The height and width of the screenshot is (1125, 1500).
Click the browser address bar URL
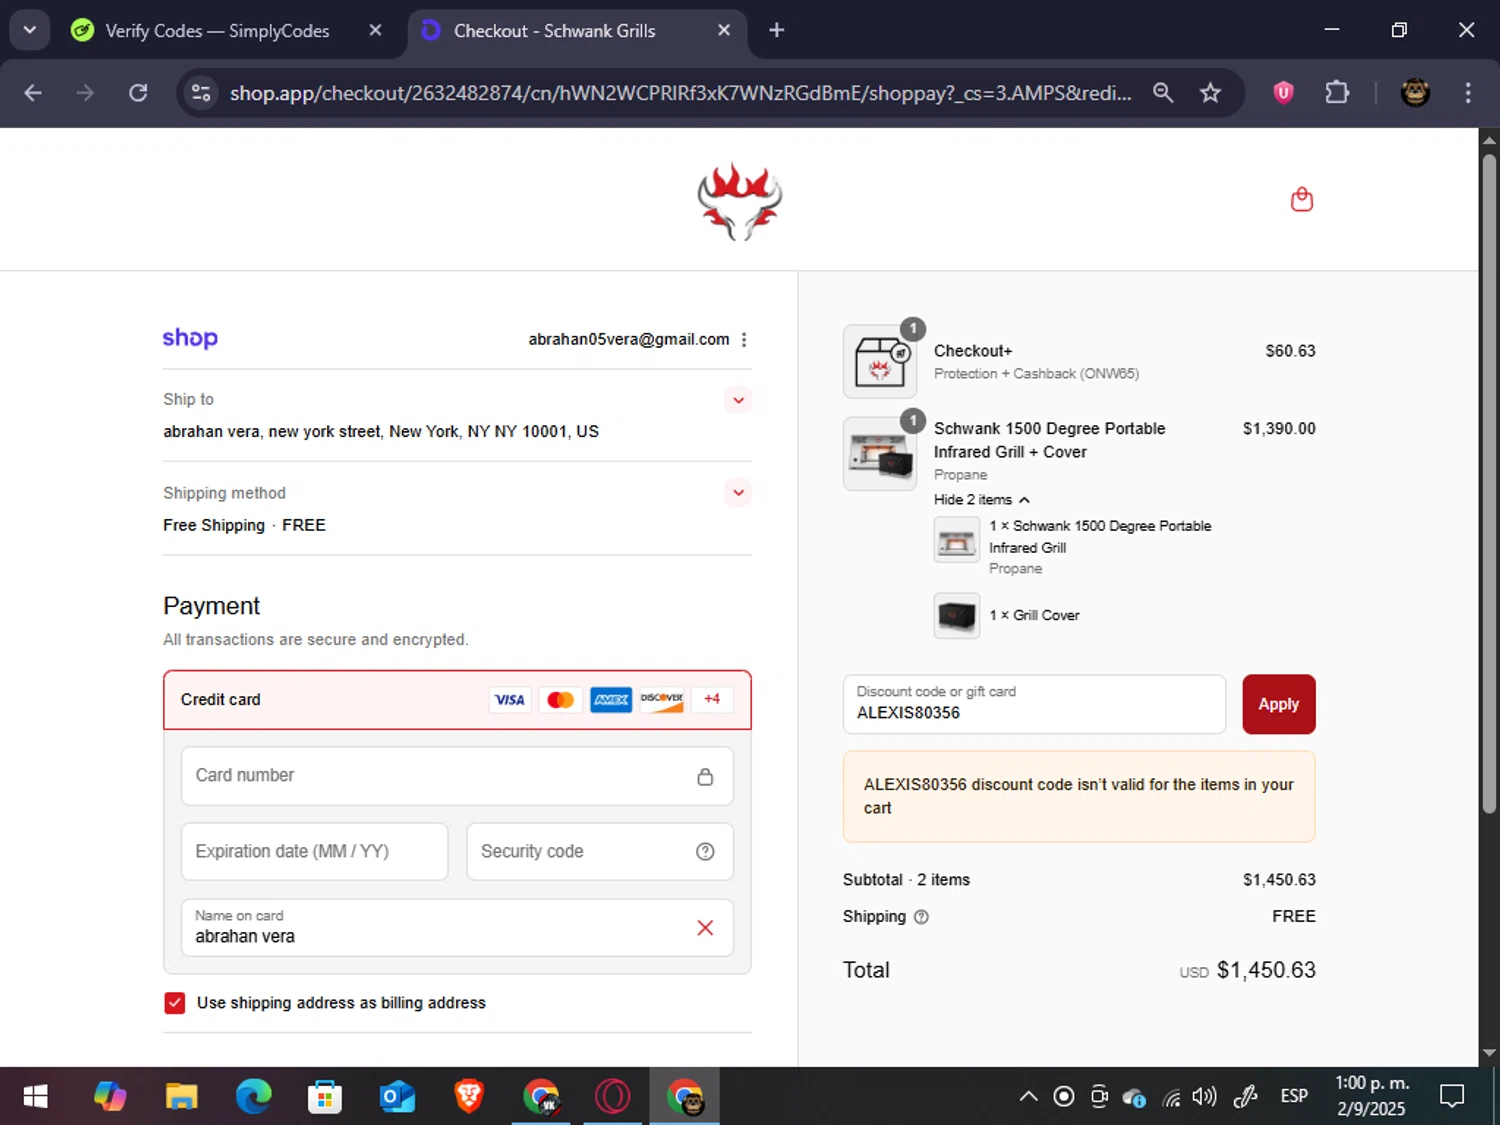[681, 93]
